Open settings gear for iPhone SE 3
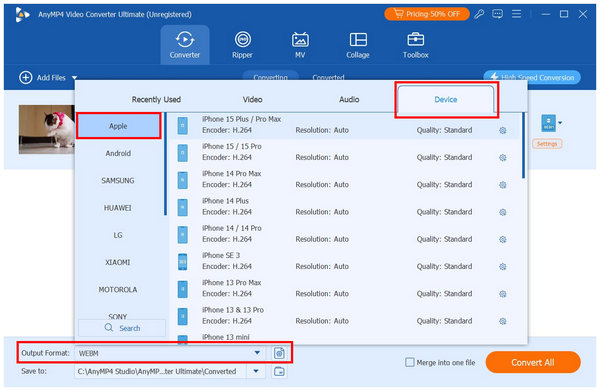 click(503, 267)
